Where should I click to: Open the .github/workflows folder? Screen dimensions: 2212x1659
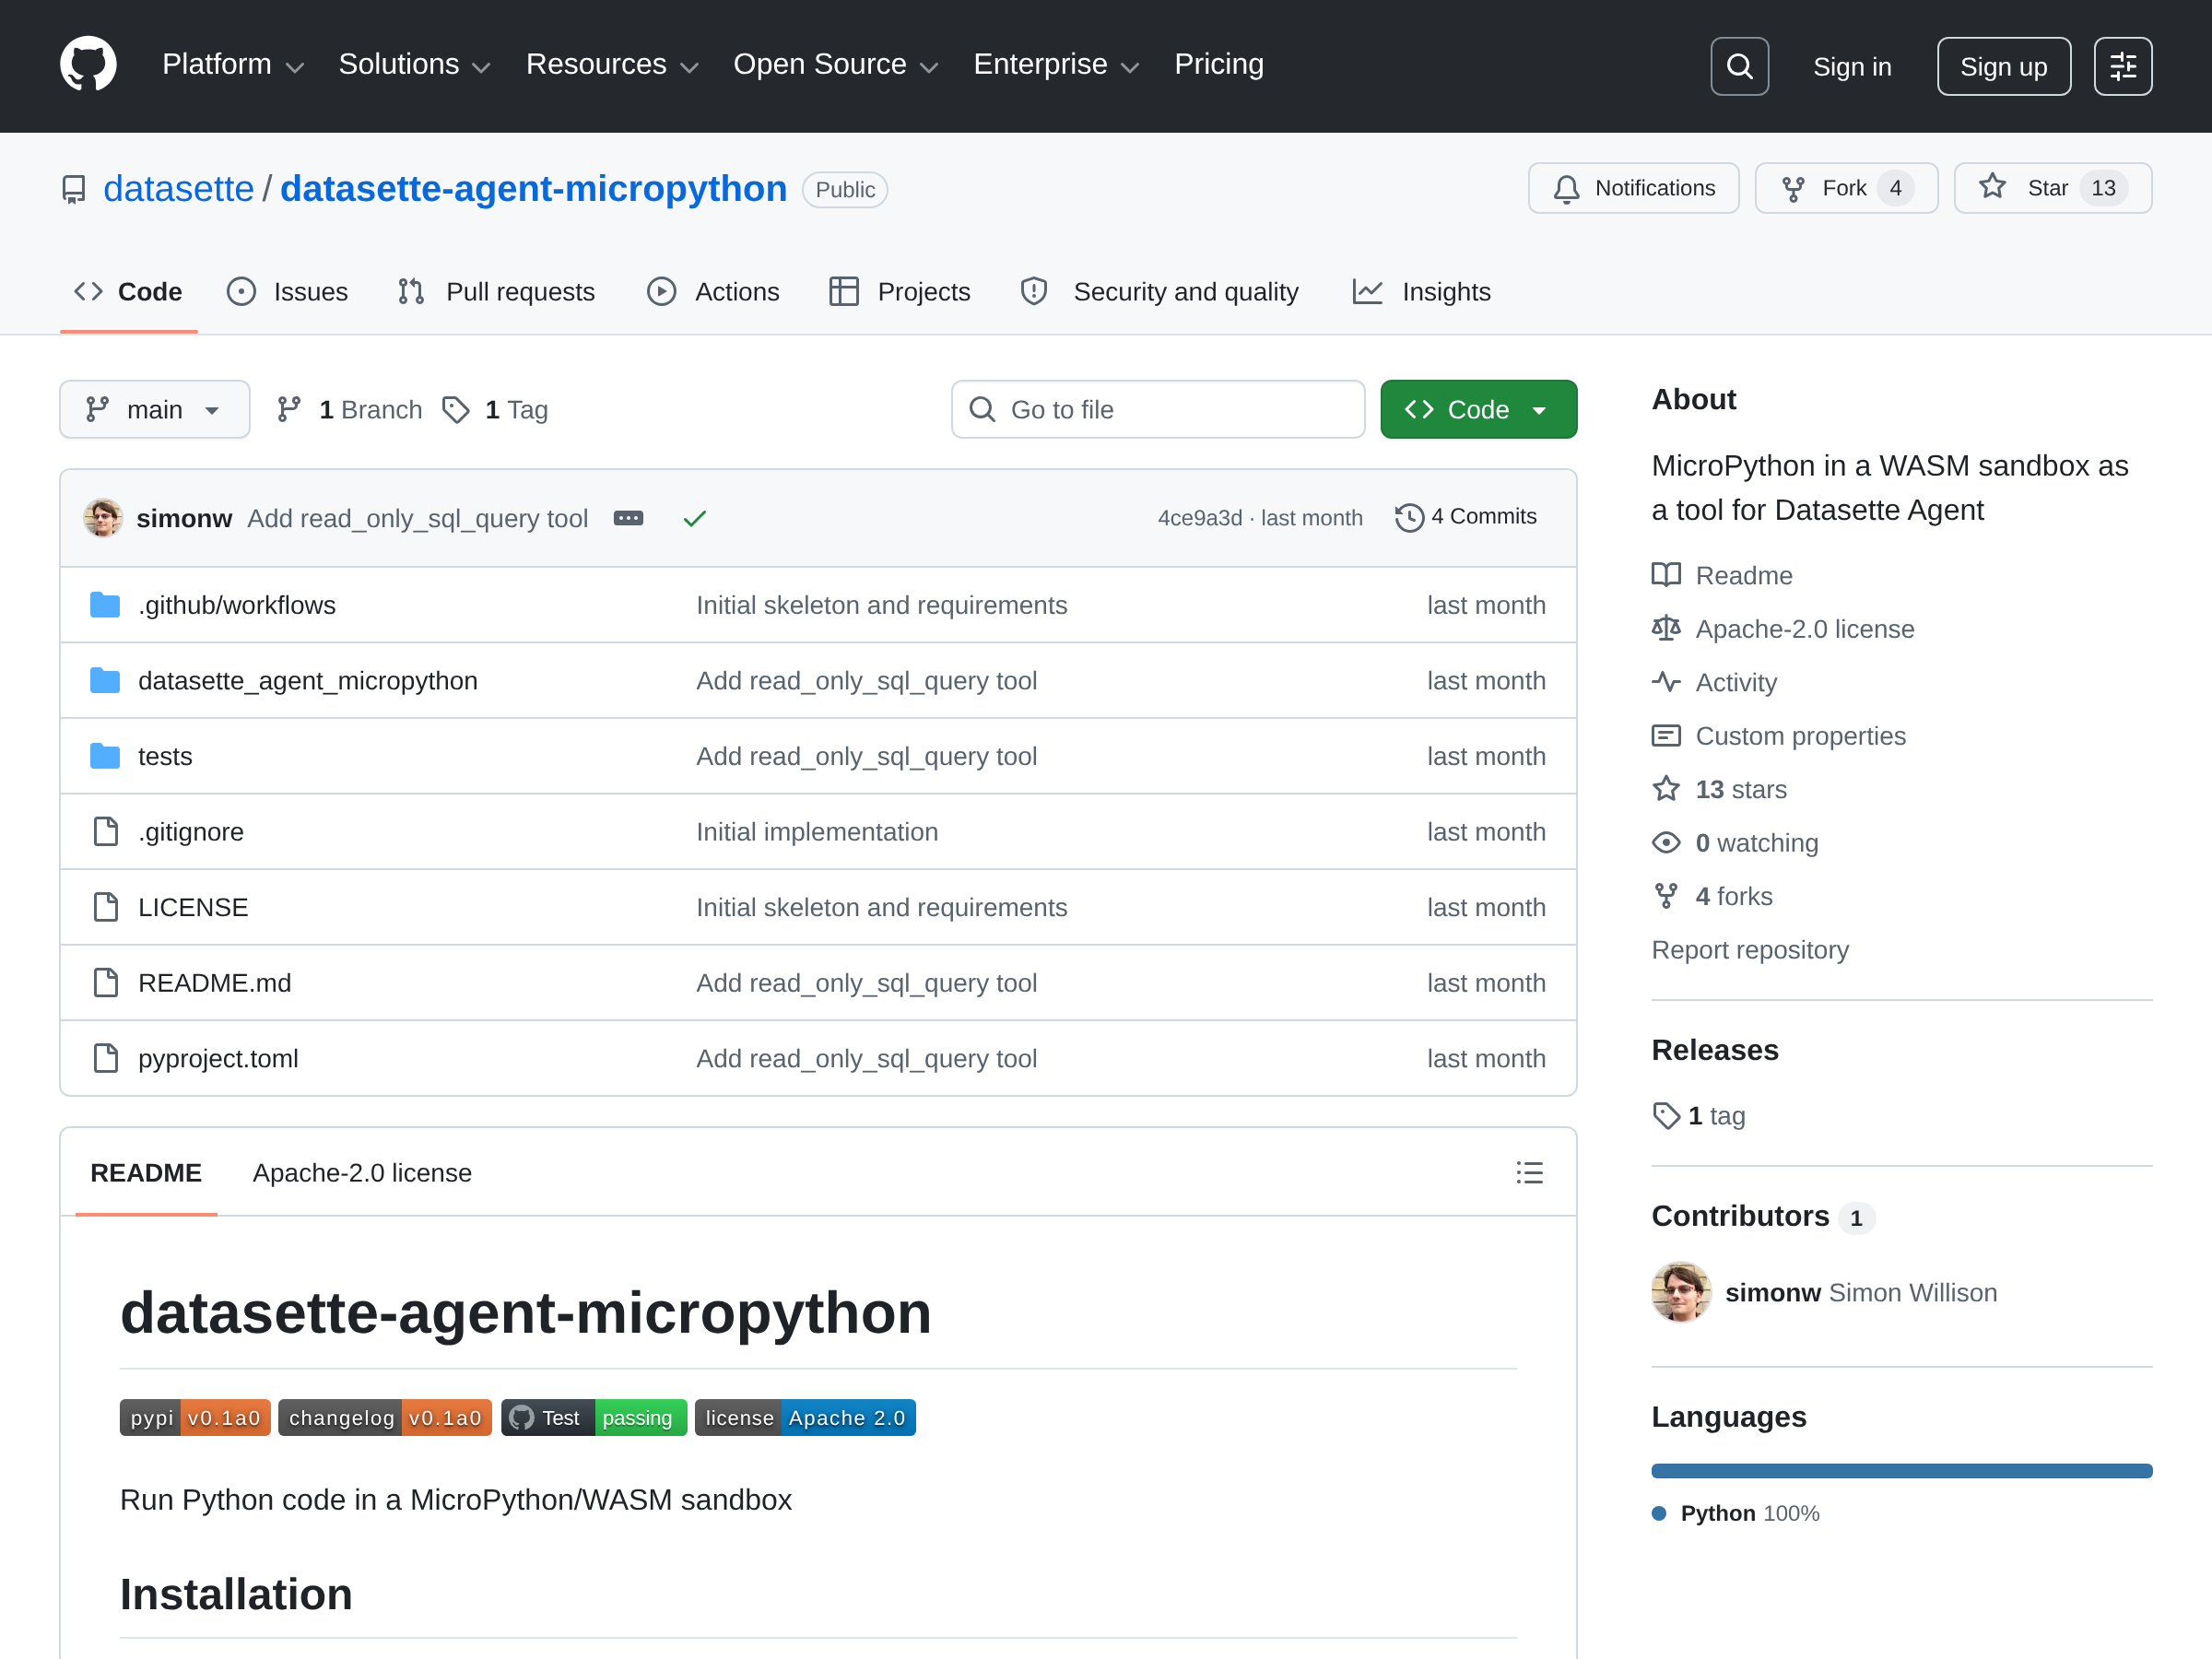tap(237, 605)
